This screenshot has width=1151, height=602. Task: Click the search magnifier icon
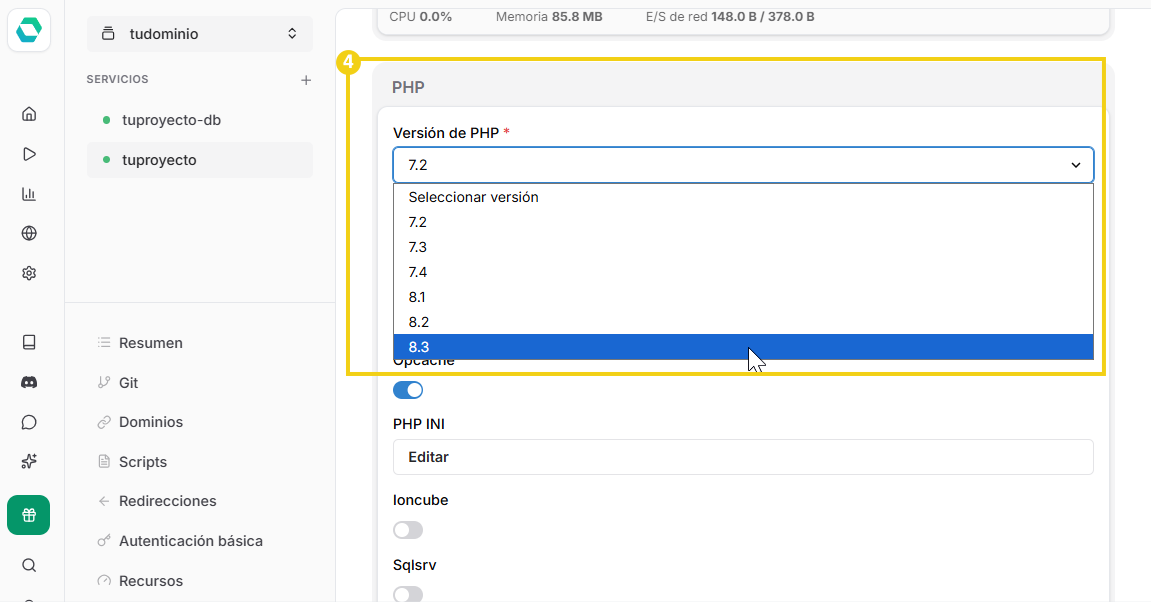[28, 564]
